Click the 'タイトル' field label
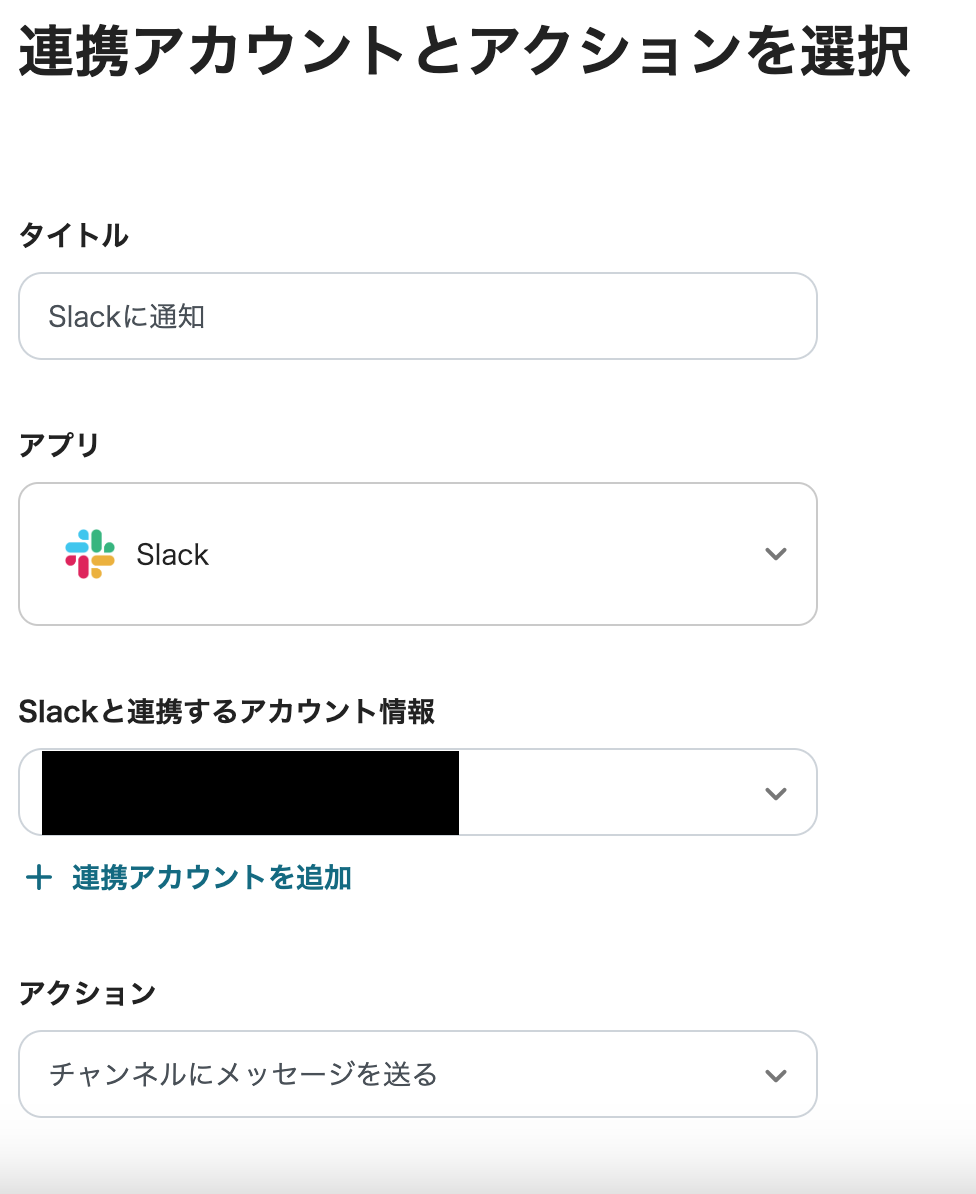The height and width of the screenshot is (1194, 976). coord(73,236)
